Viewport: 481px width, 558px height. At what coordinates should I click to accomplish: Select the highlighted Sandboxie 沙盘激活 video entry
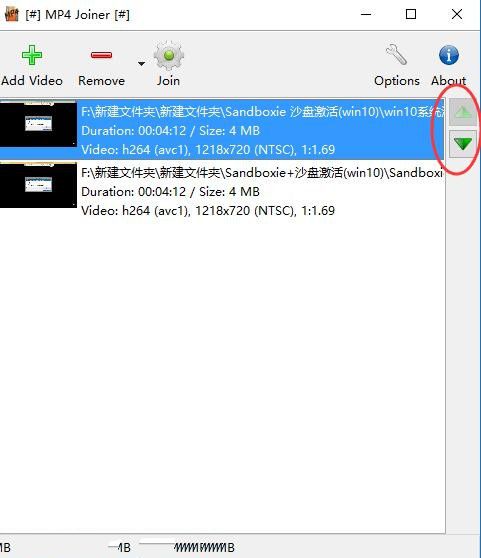222,129
